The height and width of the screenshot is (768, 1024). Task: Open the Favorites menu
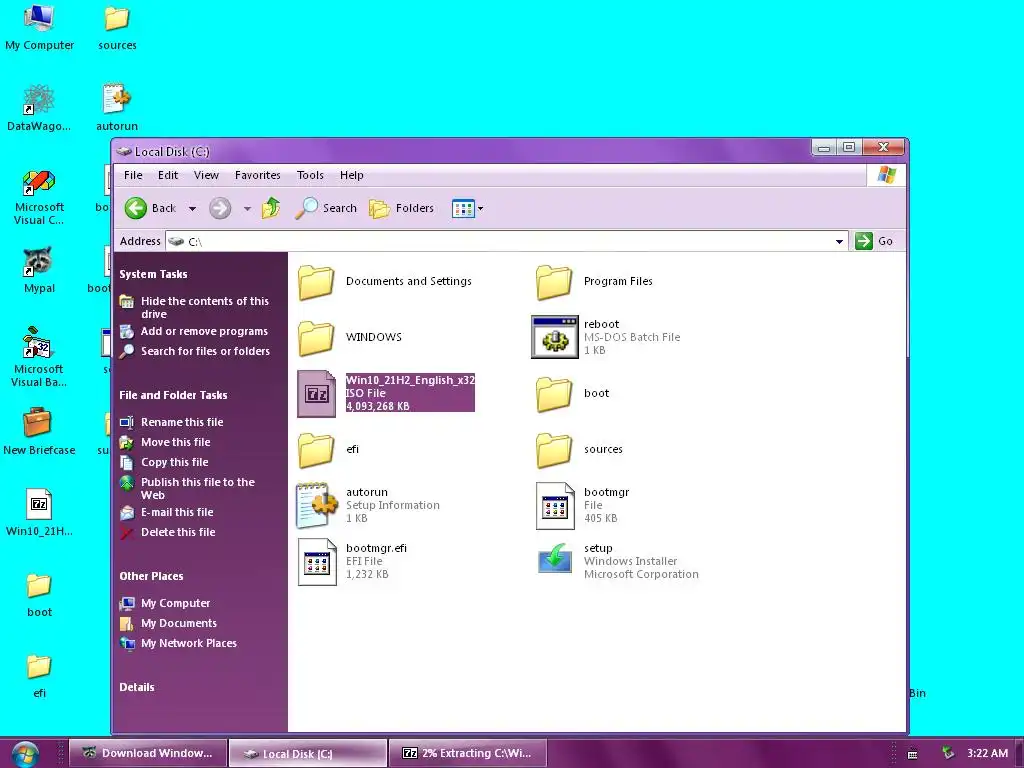(x=257, y=175)
